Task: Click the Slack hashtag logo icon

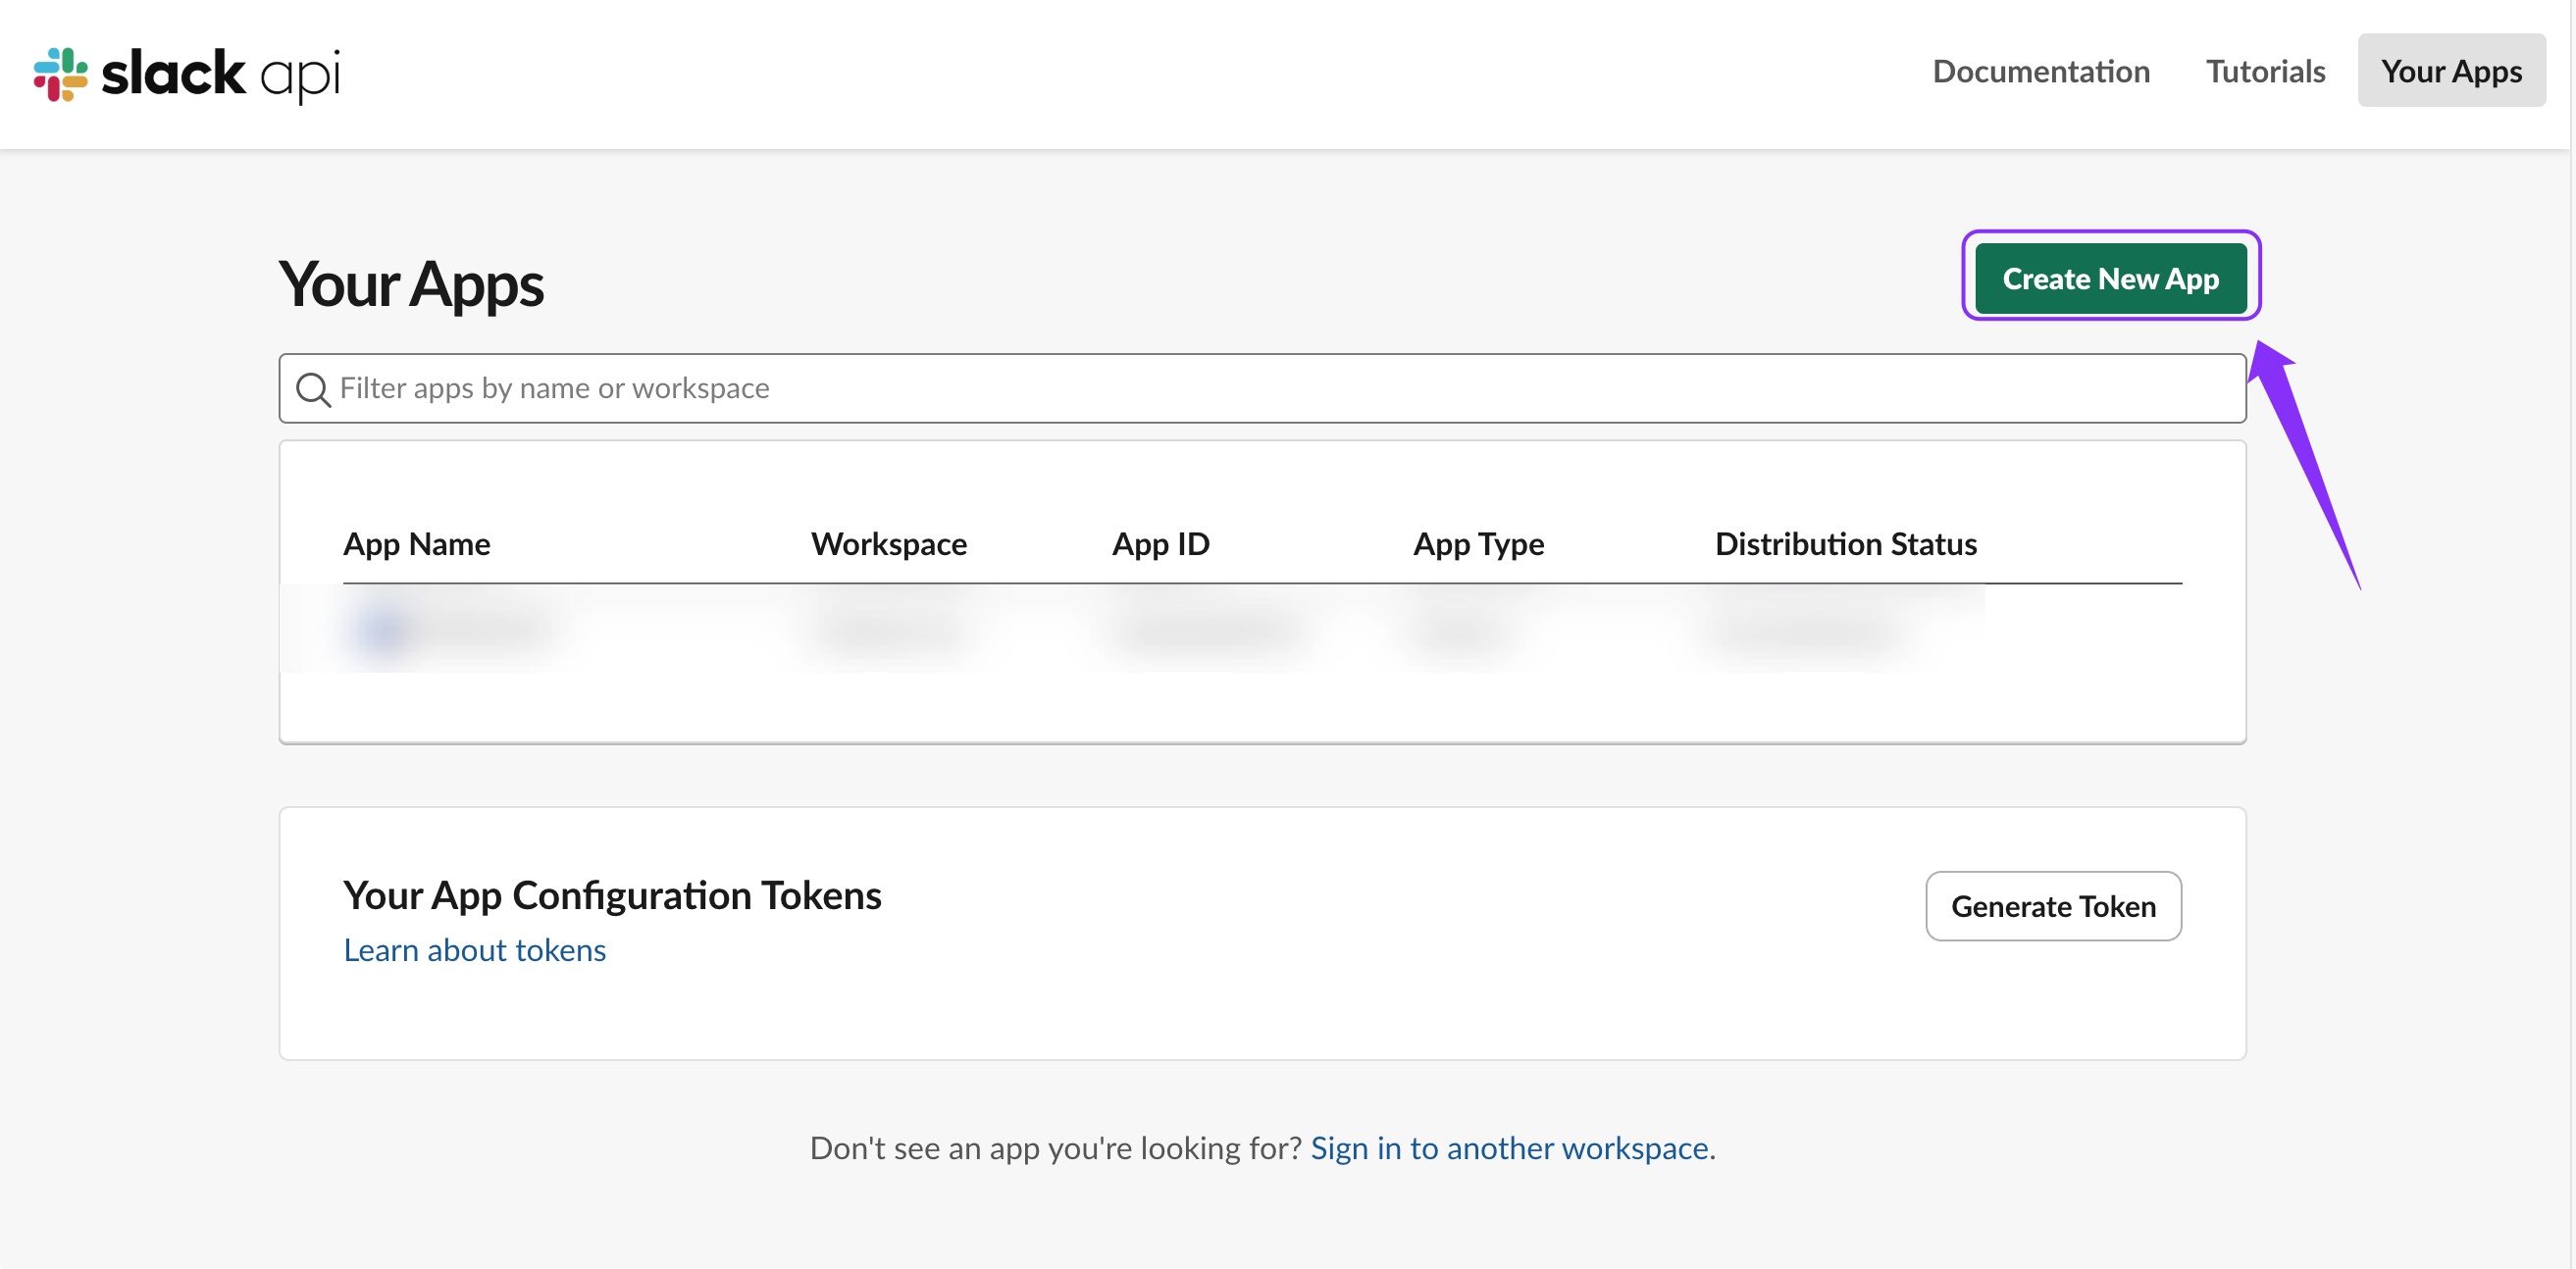Action: click(60, 74)
